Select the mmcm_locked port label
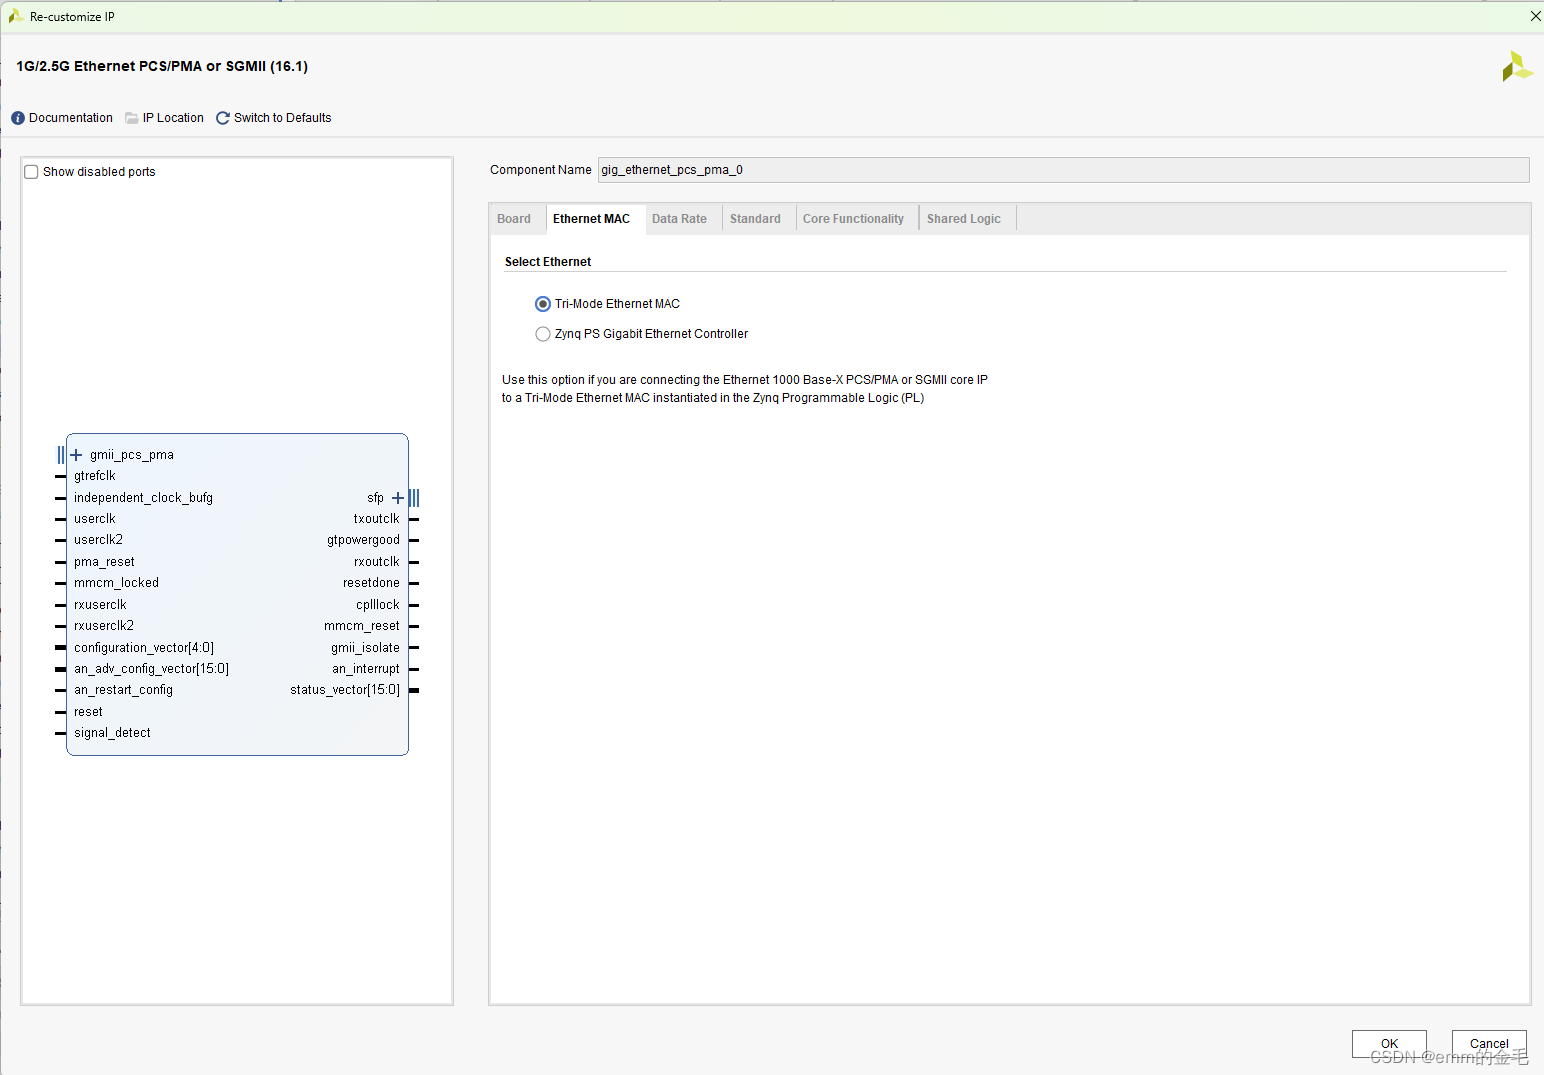Viewport: 1544px width, 1075px height. tap(116, 583)
